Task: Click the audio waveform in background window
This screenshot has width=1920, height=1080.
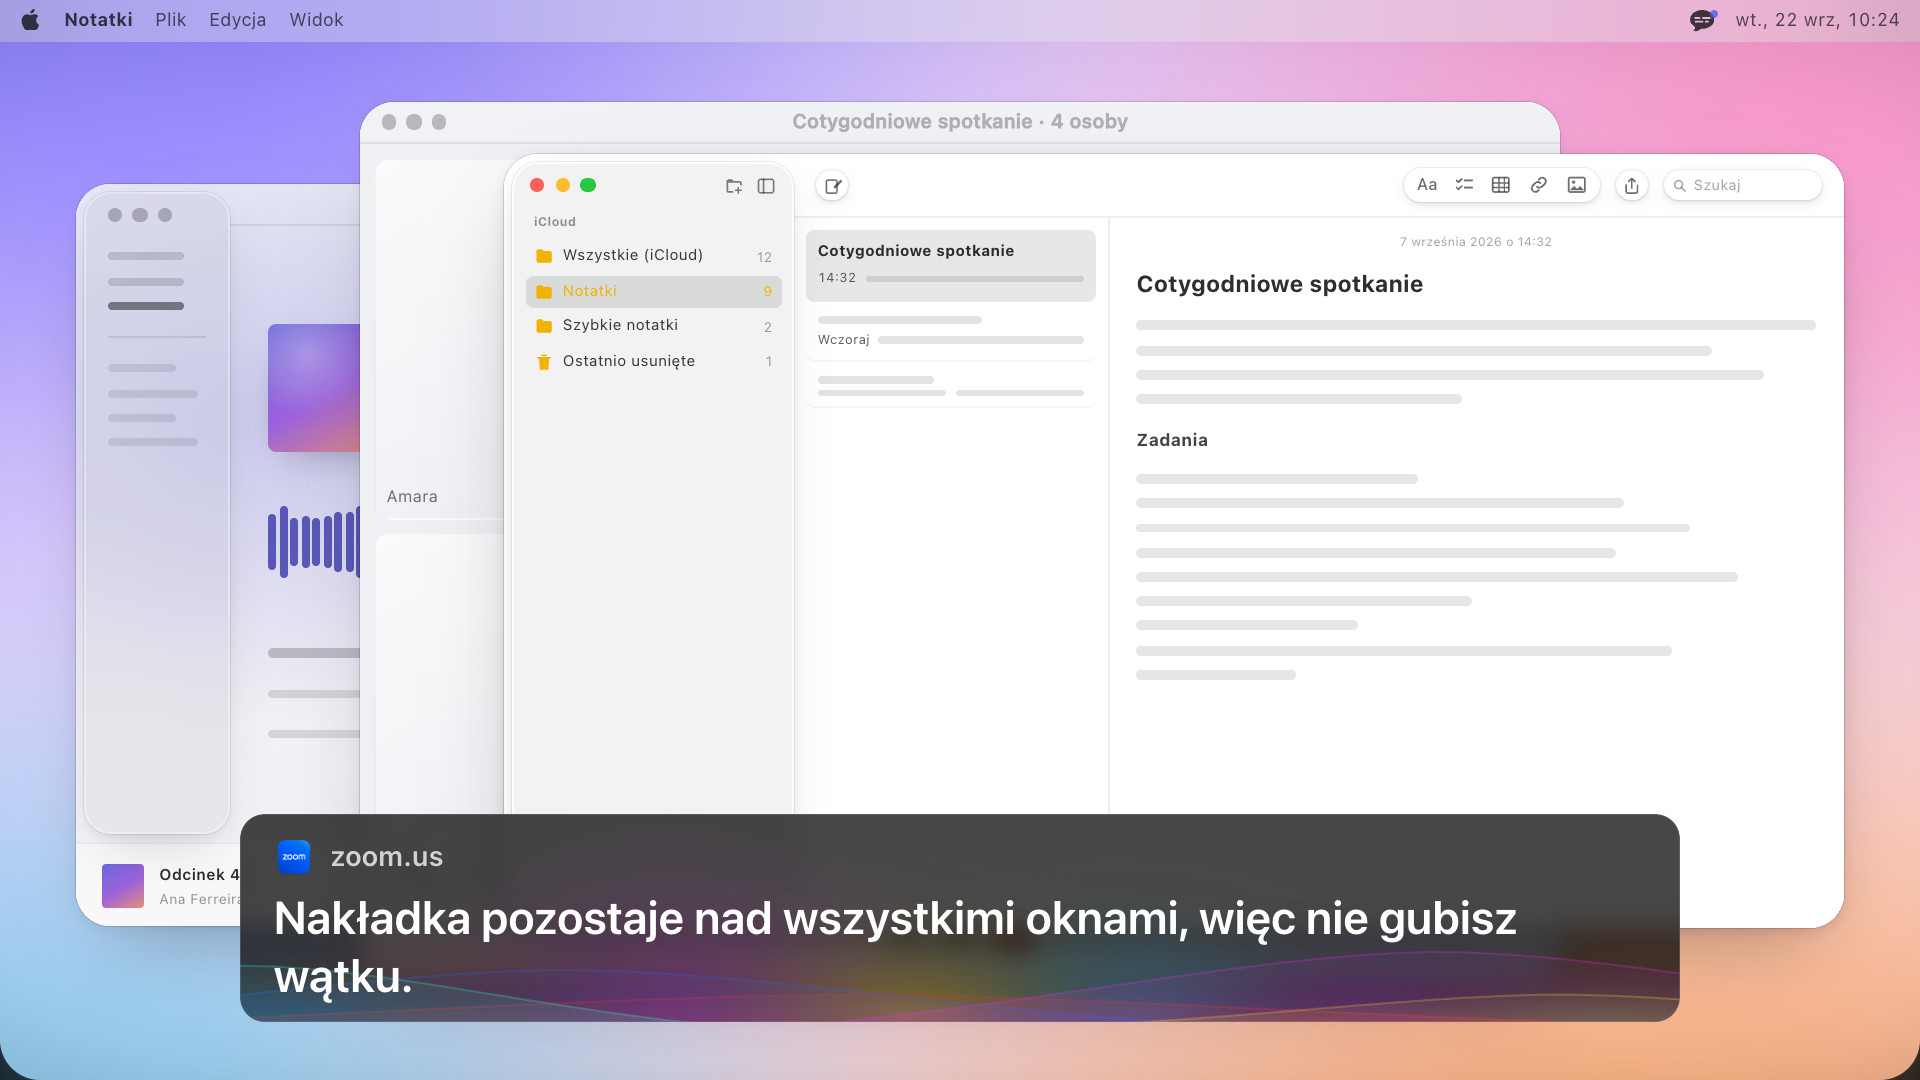Action: click(x=314, y=542)
